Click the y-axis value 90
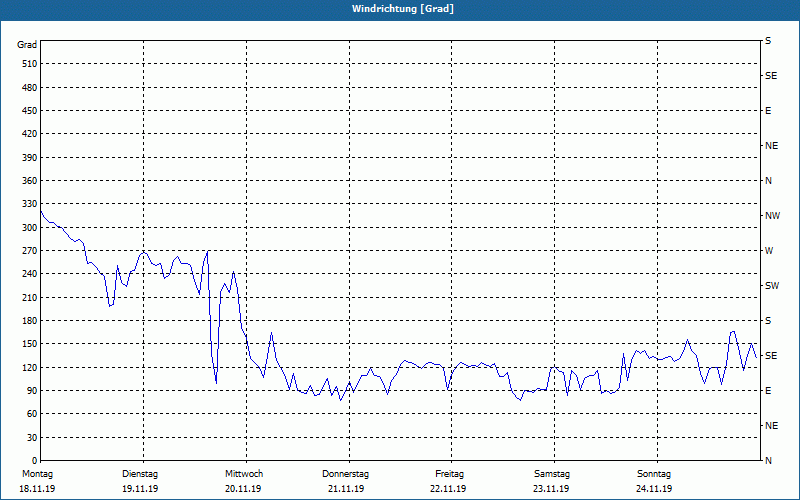Image resolution: width=800 pixels, height=500 pixels. pos(32,391)
